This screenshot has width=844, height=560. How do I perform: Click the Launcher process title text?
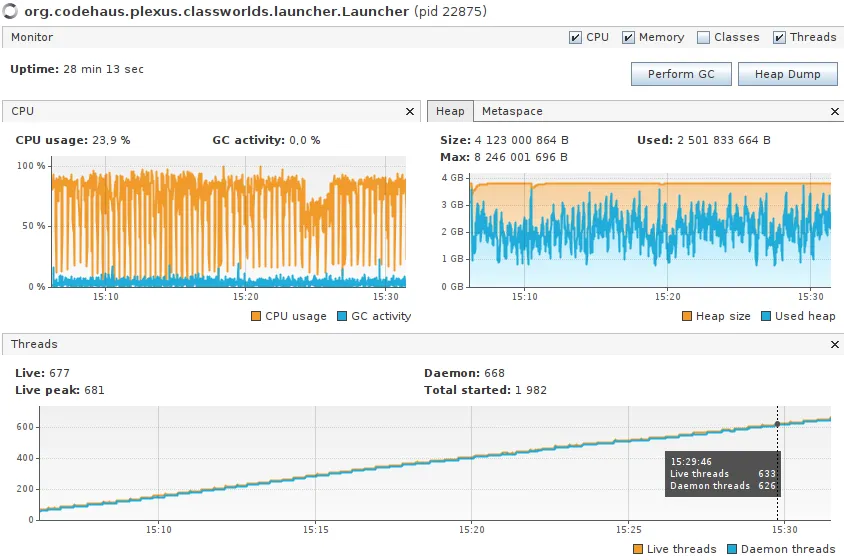pos(216,11)
